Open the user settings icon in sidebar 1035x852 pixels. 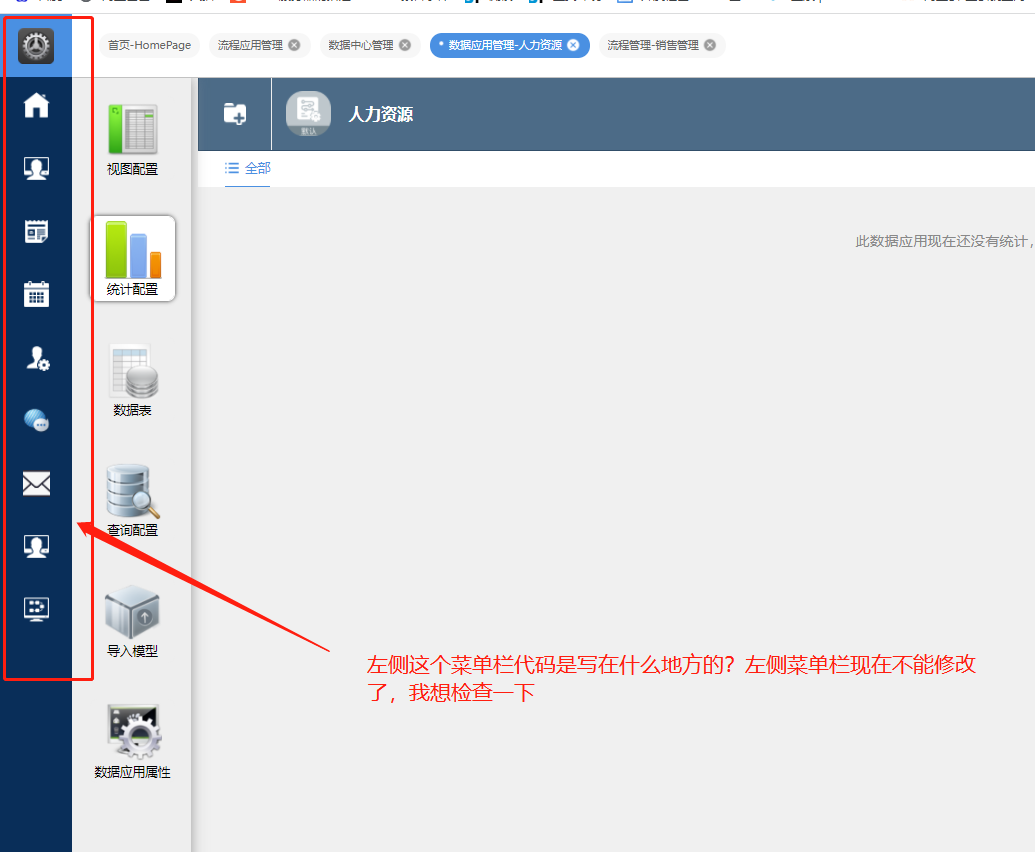(x=36, y=357)
